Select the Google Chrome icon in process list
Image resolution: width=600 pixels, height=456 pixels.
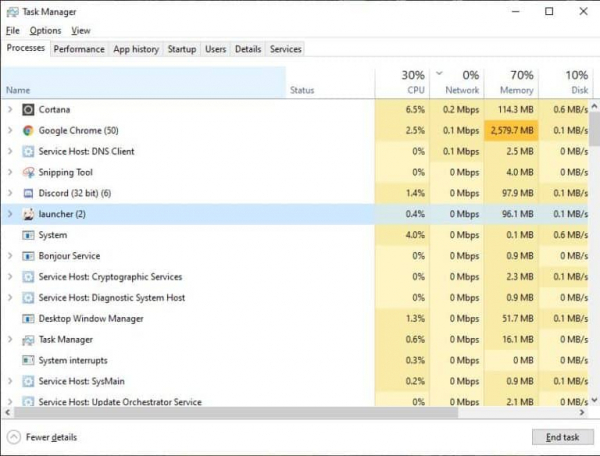(28, 131)
